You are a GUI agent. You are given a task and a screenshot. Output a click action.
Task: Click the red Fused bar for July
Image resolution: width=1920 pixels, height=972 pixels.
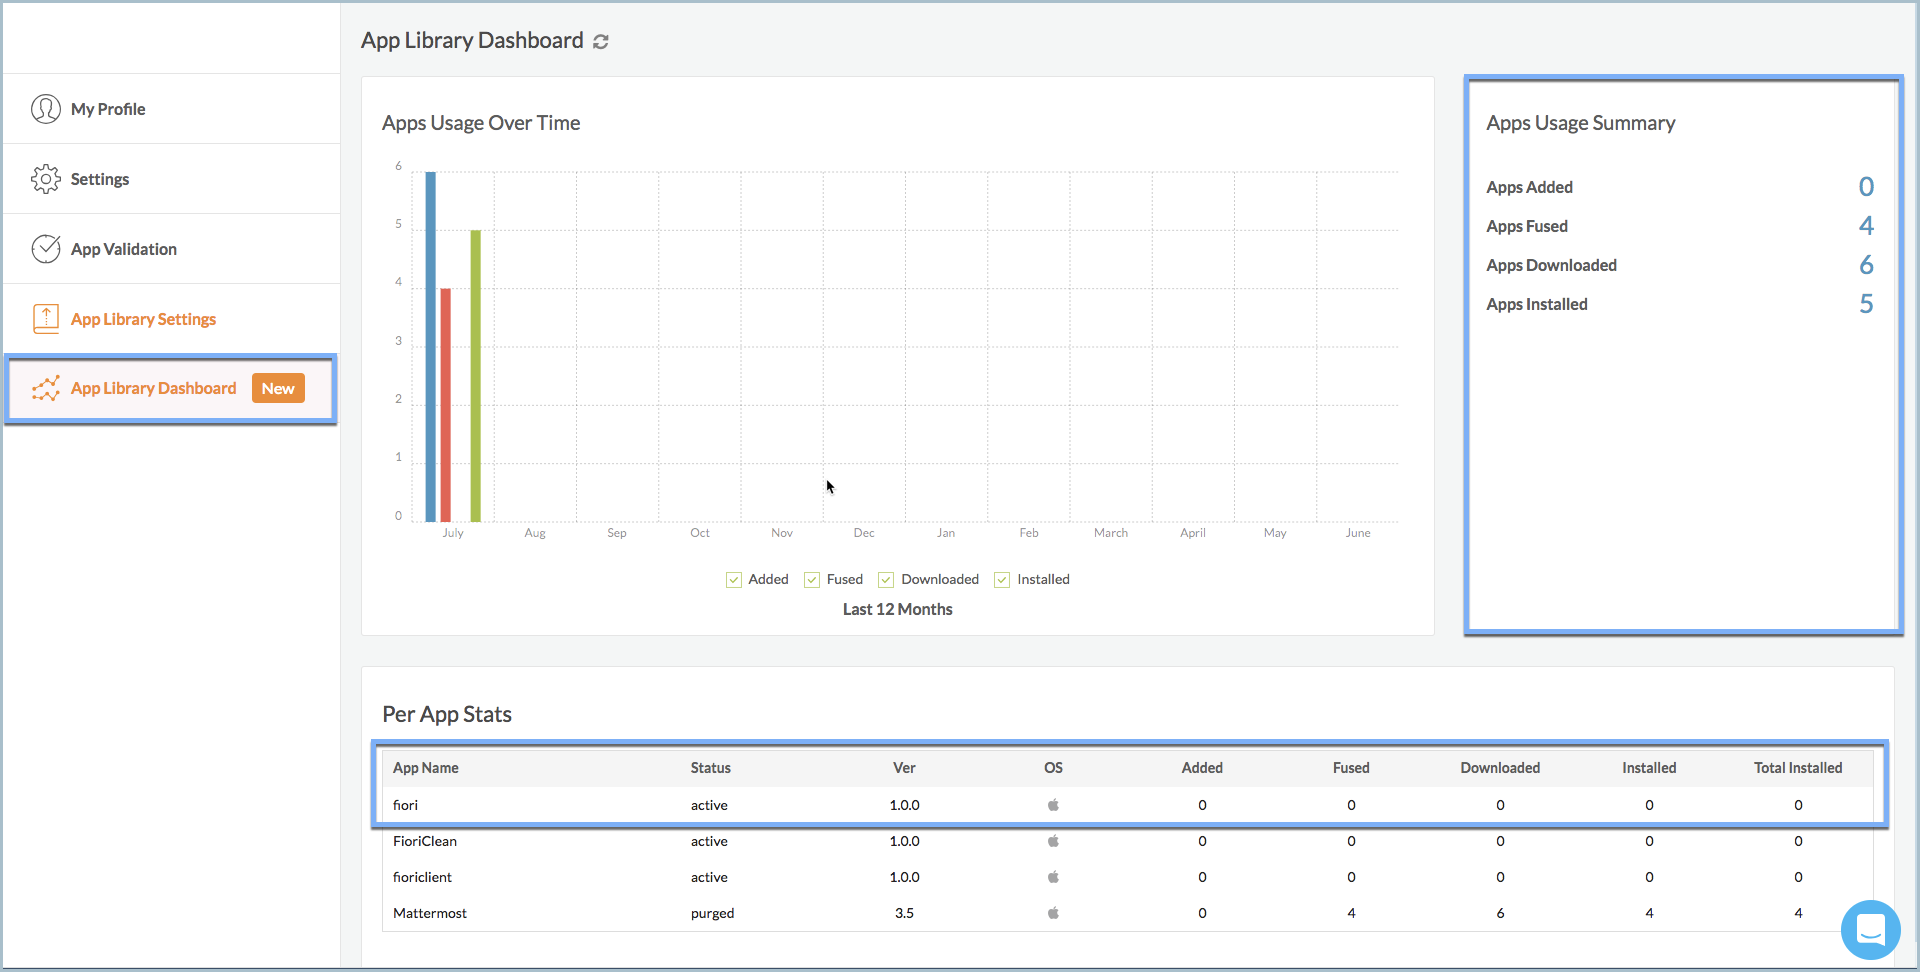pyautogui.click(x=446, y=405)
